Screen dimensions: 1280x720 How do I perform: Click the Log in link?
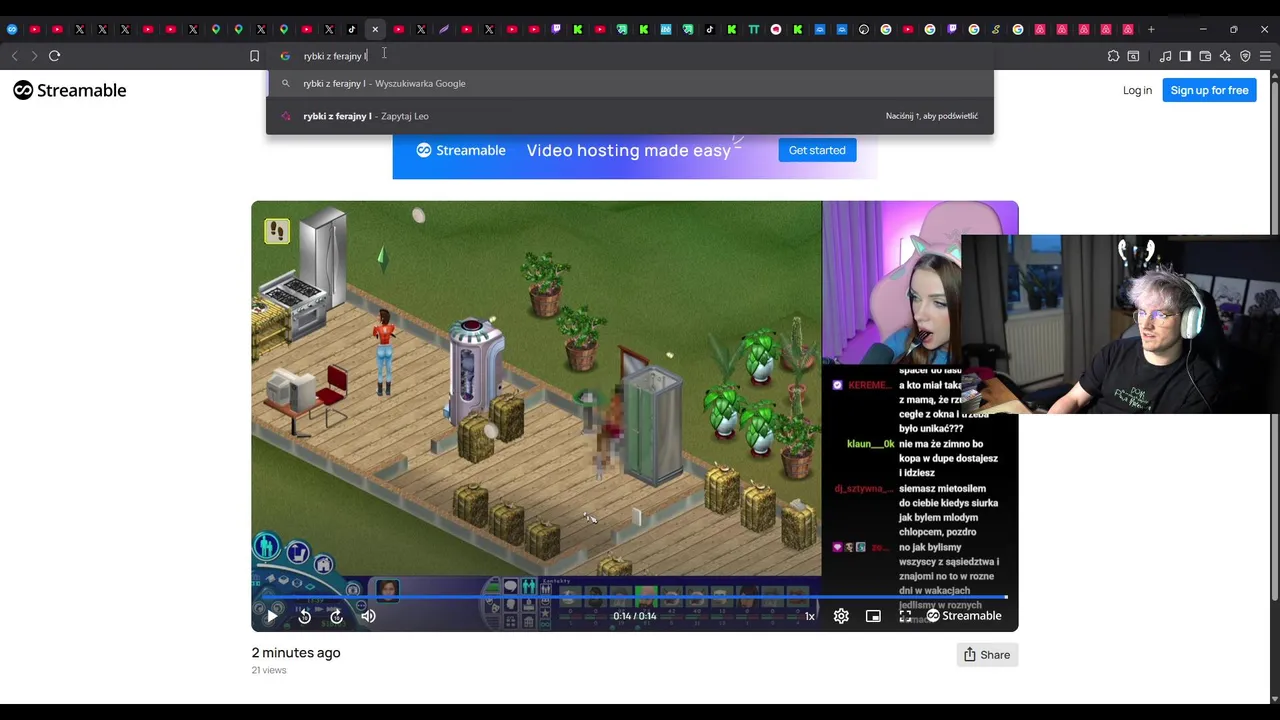coord(1137,90)
